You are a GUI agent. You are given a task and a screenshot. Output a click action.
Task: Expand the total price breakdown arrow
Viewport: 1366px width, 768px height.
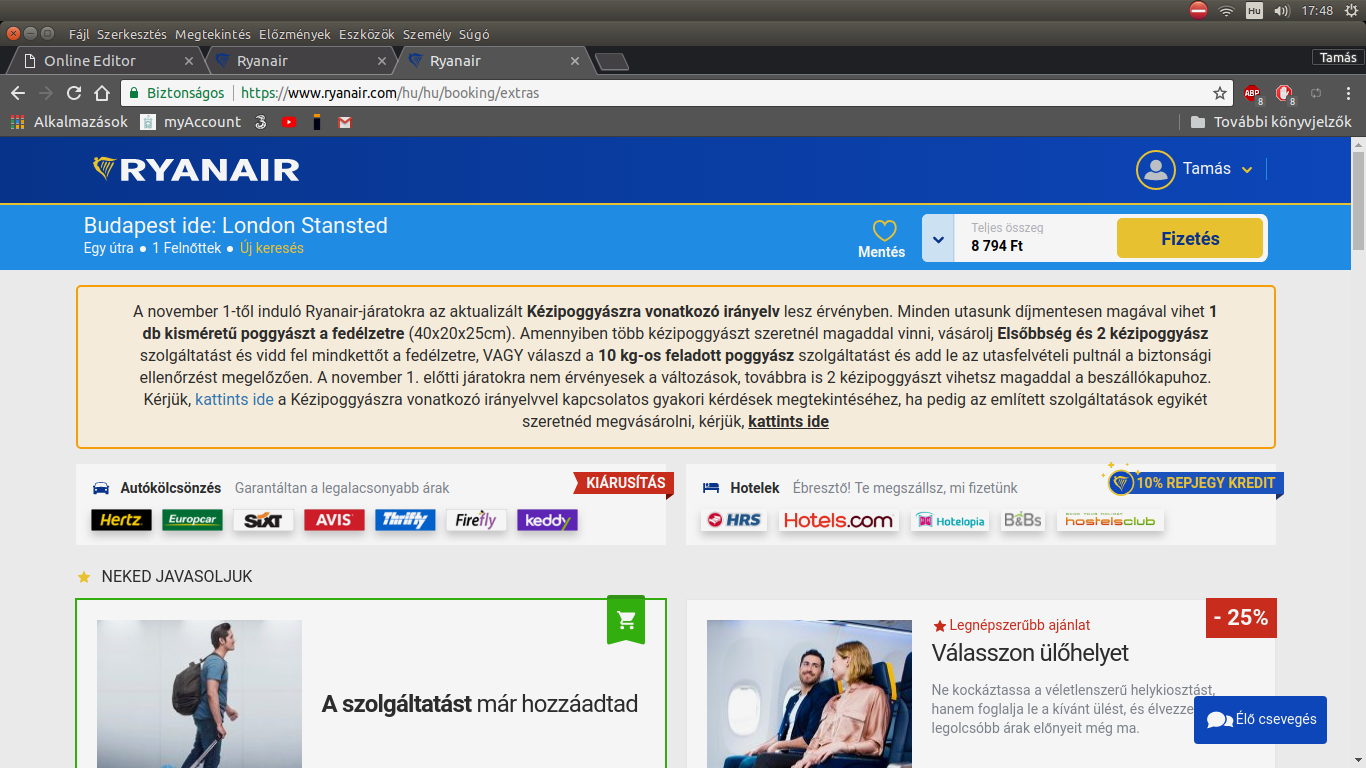938,239
